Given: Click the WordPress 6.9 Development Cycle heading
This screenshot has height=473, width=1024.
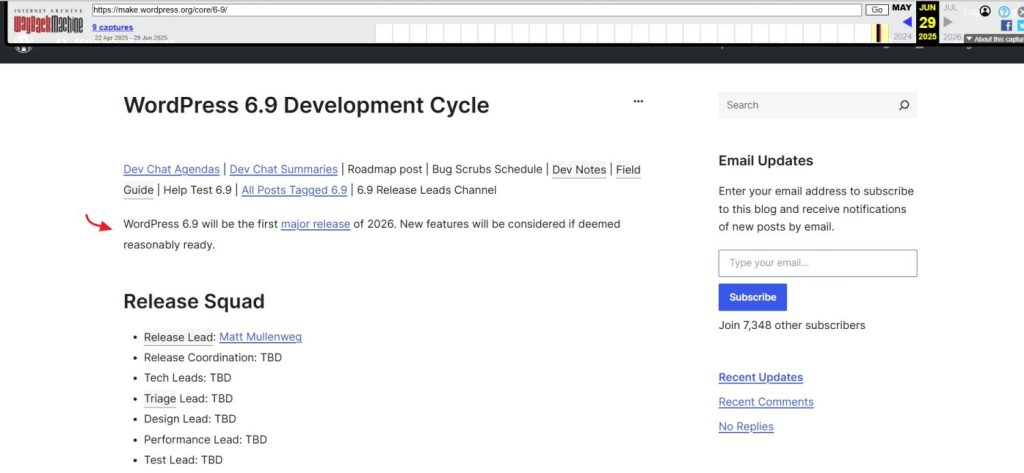Looking at the screenshot, I should (306, 105).
